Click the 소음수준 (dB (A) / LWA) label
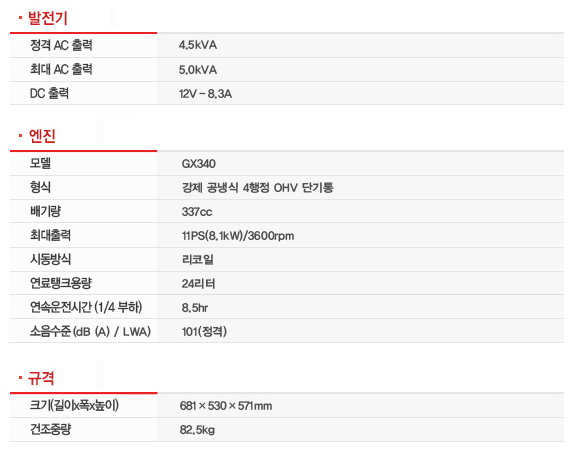This screenshot has height=453, width=587. (90, 331)
